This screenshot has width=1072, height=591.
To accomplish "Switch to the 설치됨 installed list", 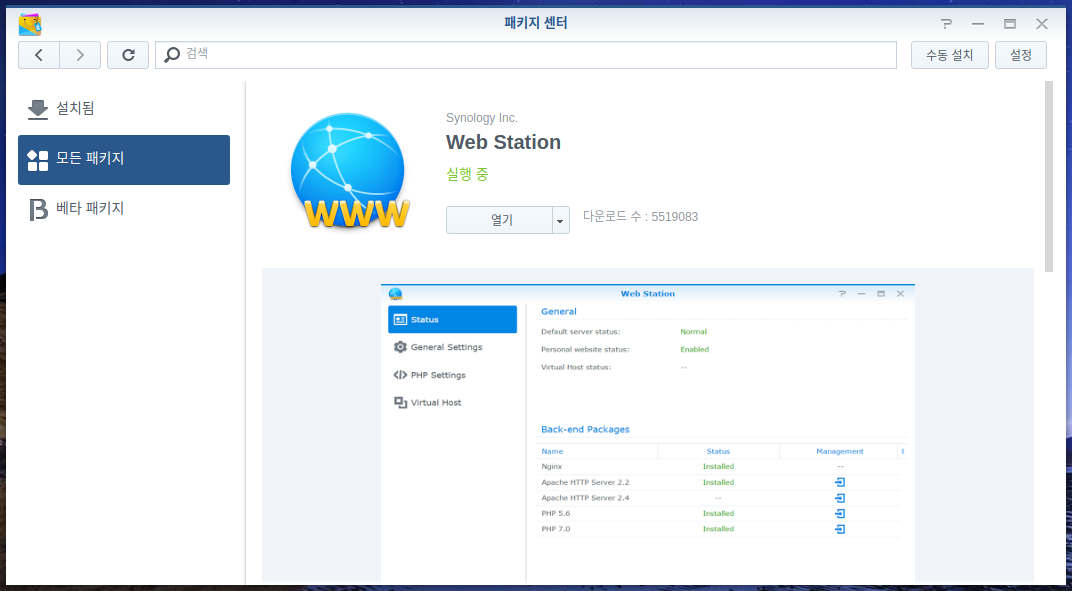I will coord(124,109).
